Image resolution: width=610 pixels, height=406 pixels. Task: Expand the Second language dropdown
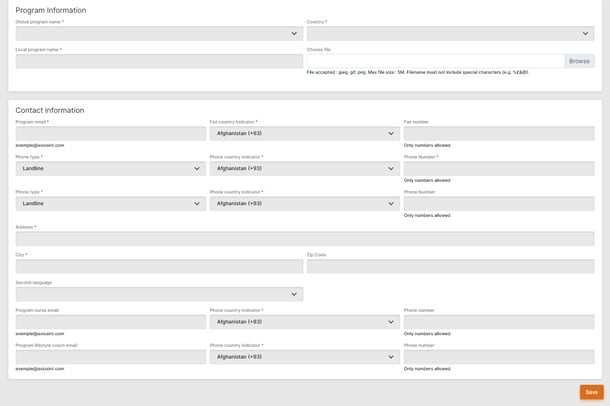click(159, 294)
